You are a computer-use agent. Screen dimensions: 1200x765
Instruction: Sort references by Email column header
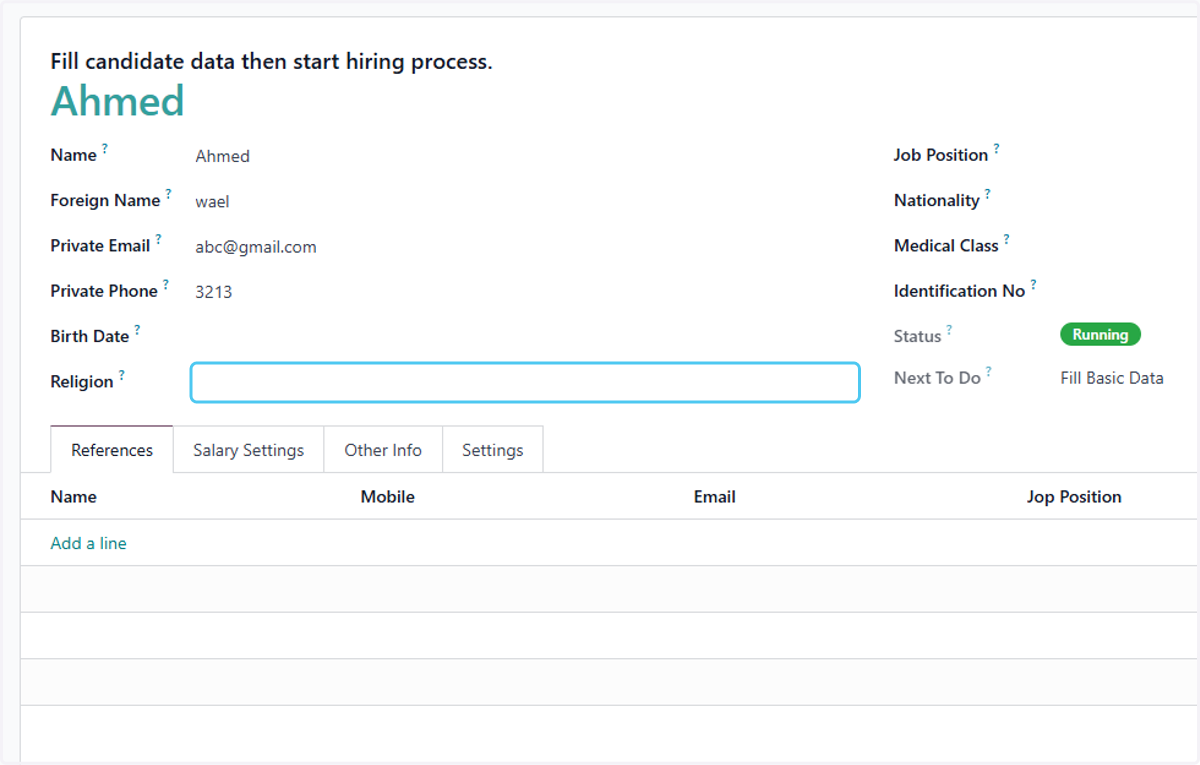pyautogui.click(x=715, y=496)
